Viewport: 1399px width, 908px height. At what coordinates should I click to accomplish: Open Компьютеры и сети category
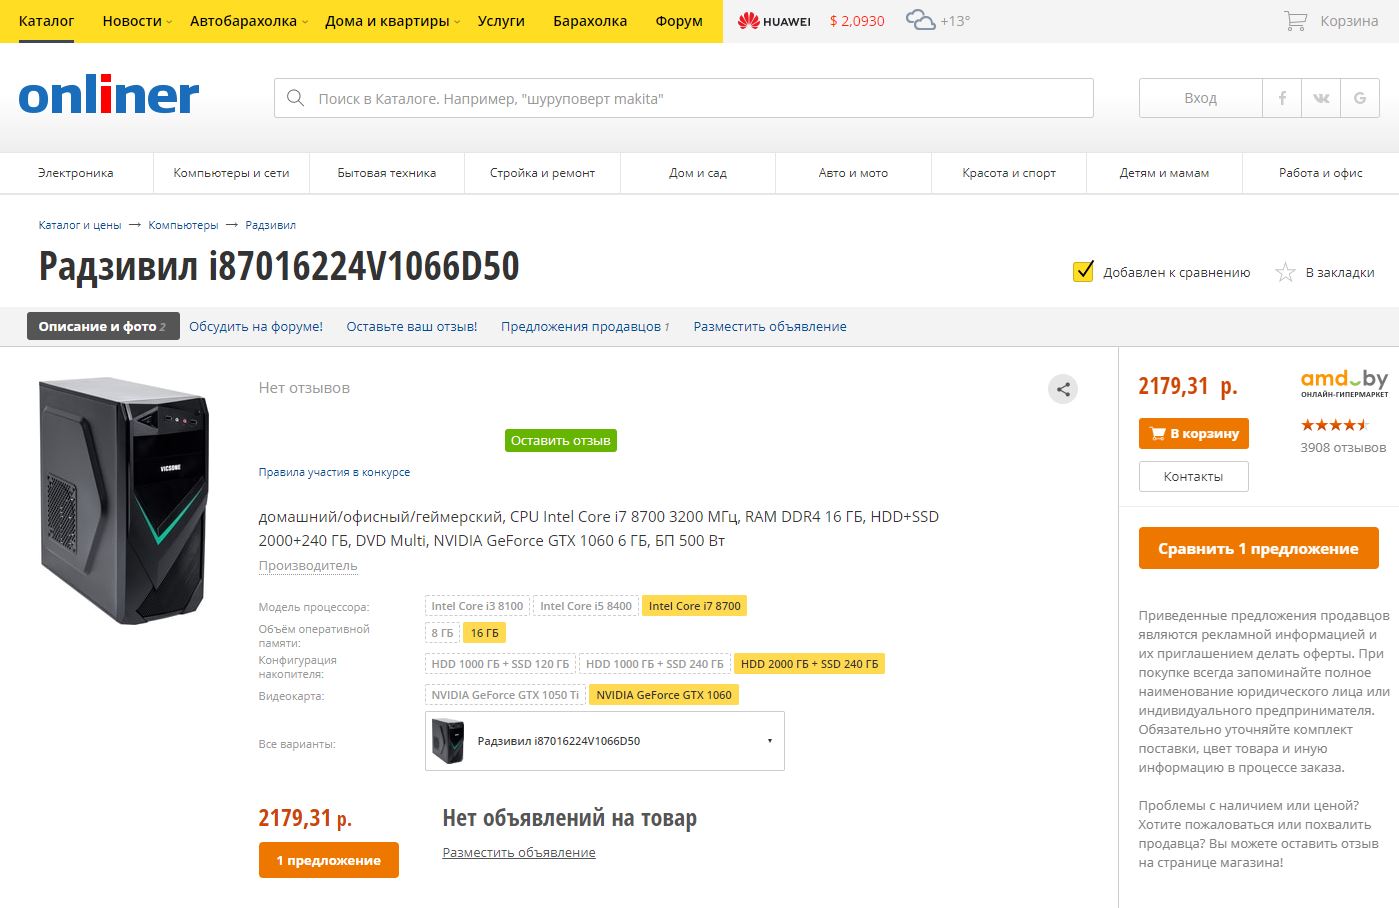(231, 173)
